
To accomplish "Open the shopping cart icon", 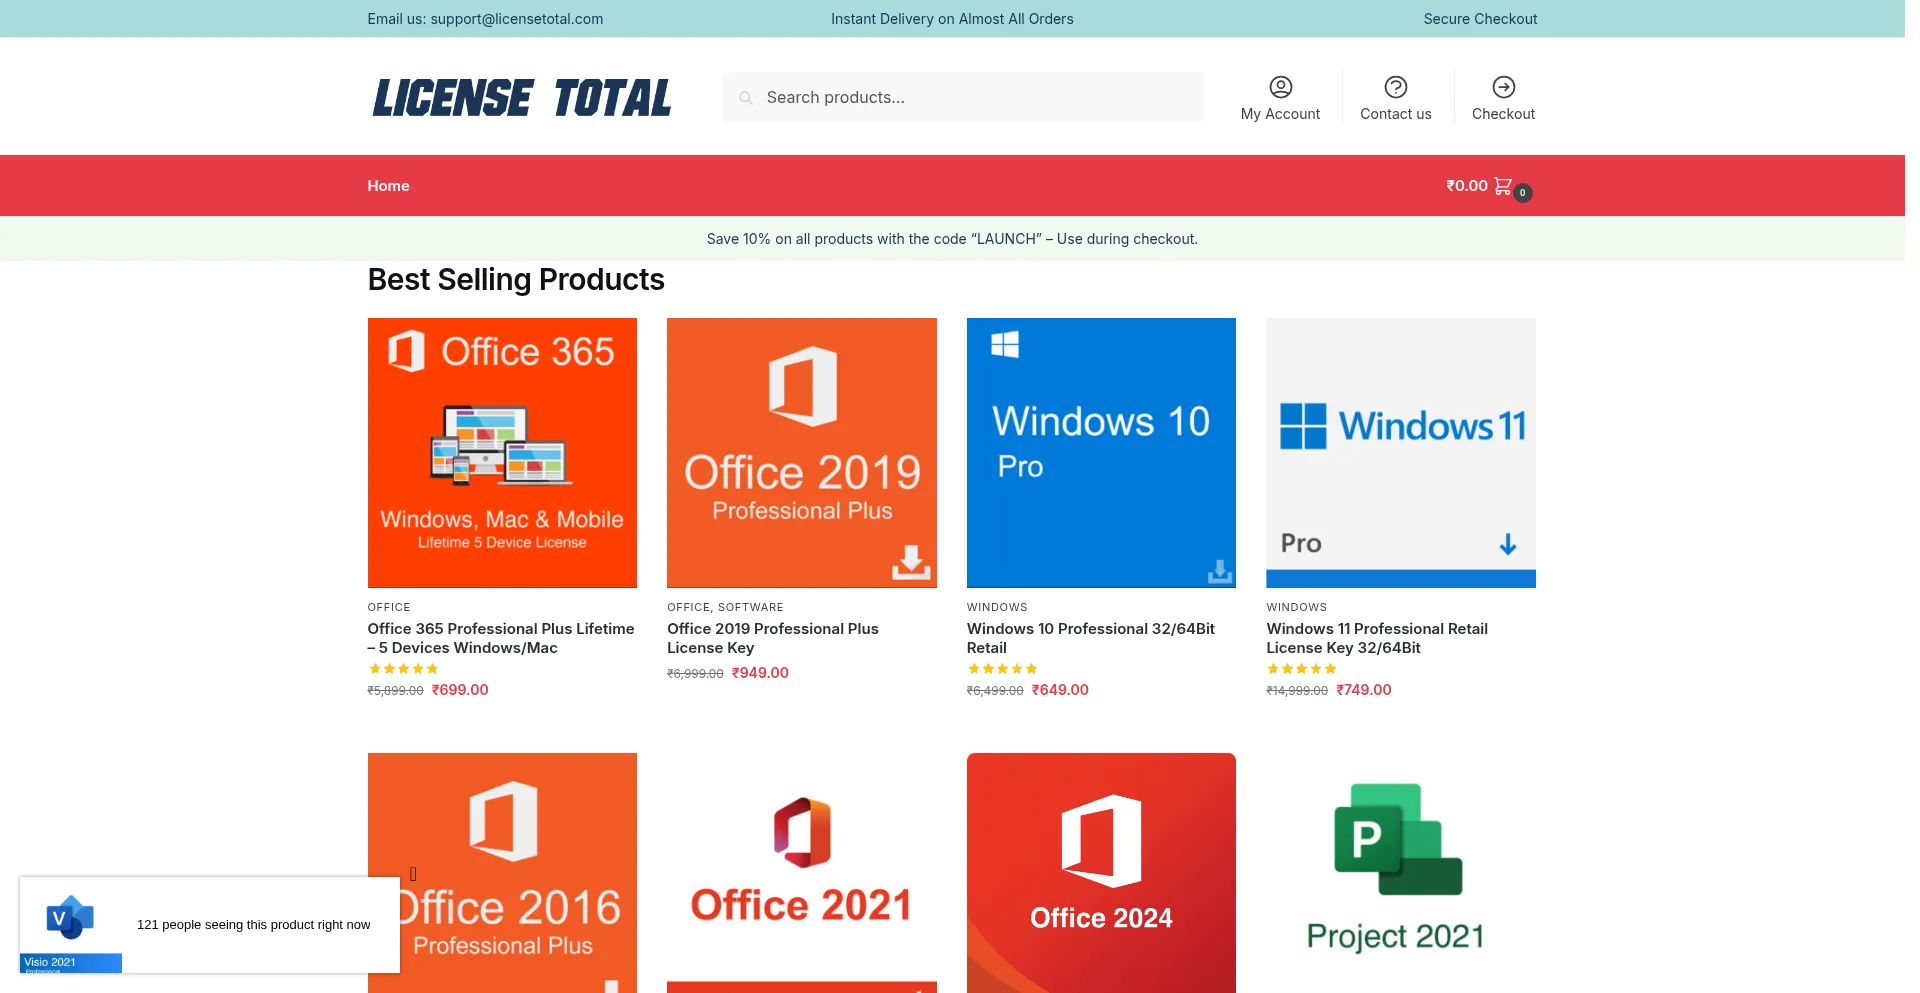I will [1503, 186].
